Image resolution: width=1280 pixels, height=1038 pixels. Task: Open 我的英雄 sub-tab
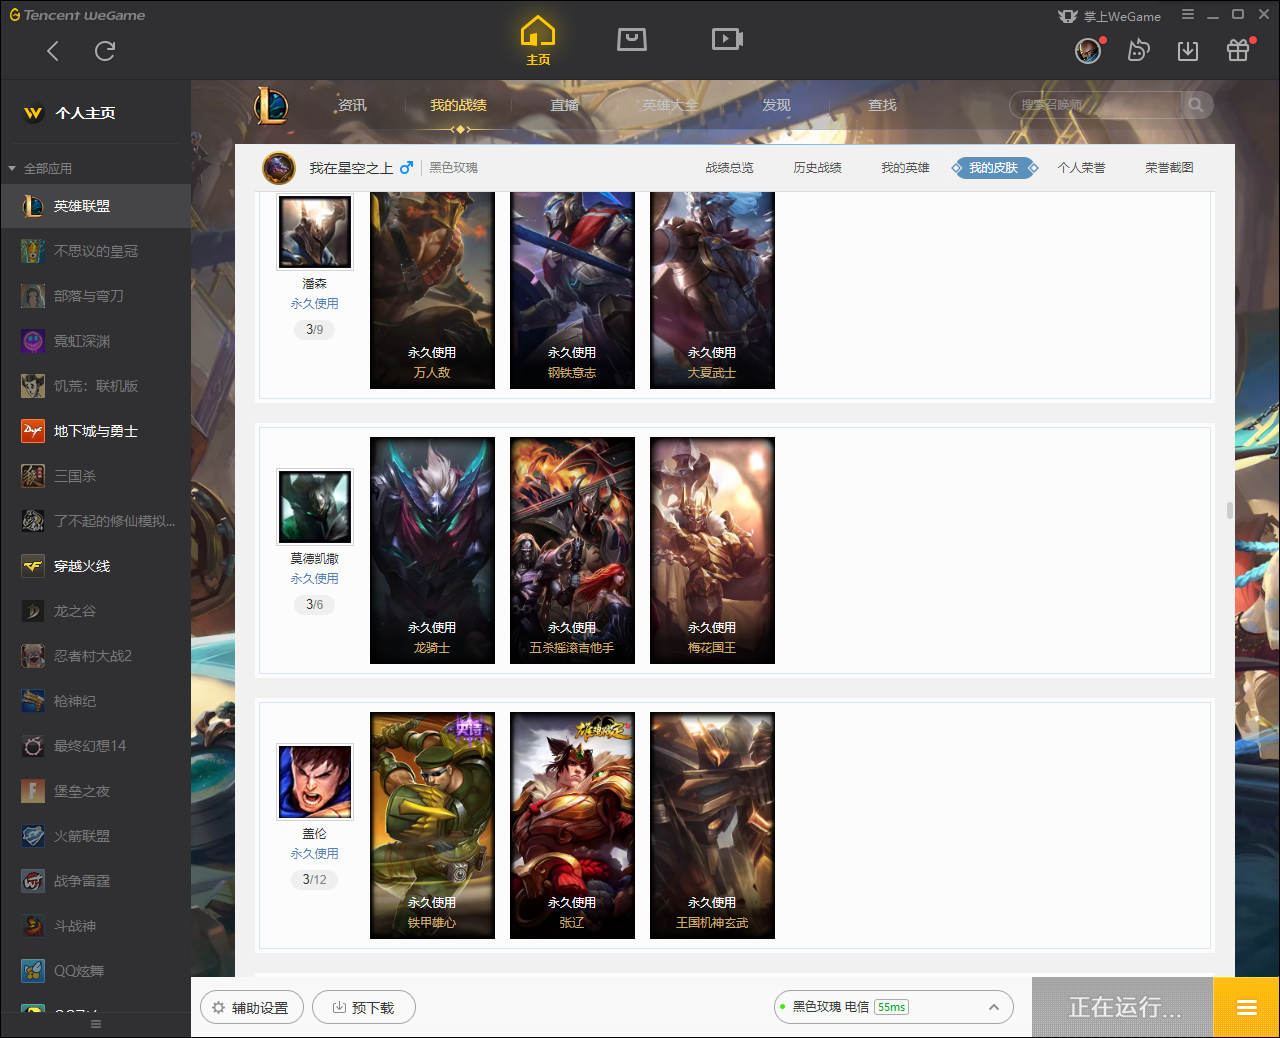click(905, 168)
